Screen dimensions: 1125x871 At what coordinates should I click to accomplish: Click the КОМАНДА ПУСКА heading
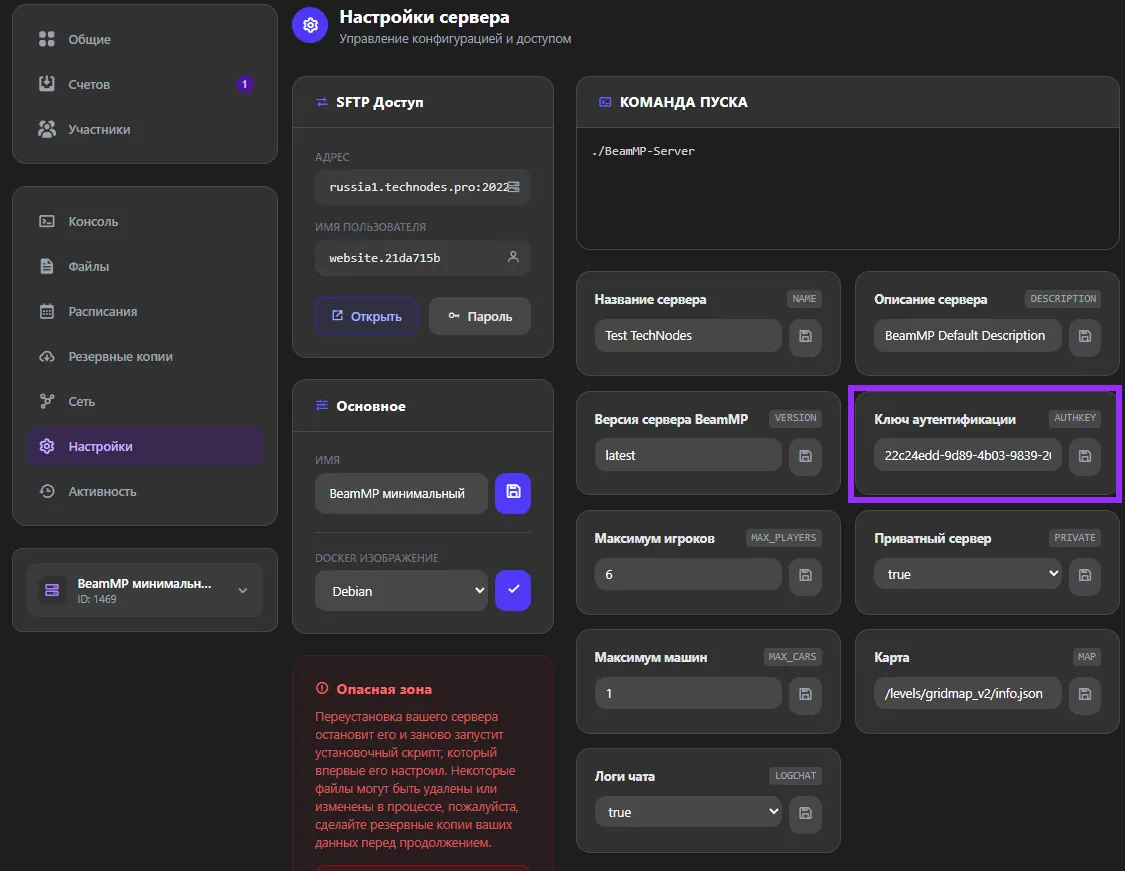point(683,102)
